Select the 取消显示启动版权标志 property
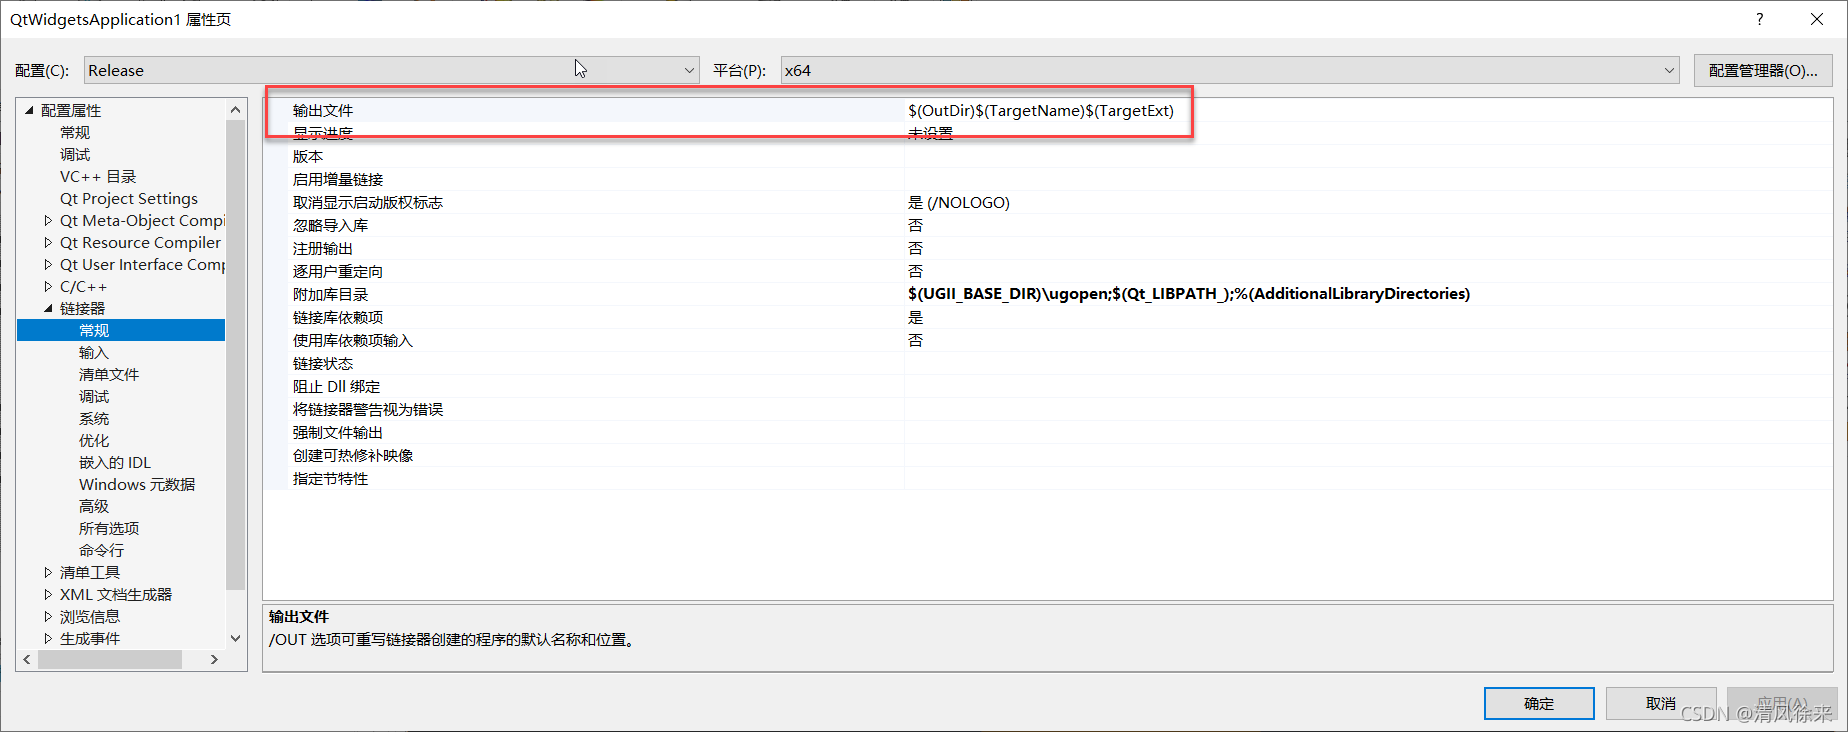 pyautogui.click(x=1048, y=202)
